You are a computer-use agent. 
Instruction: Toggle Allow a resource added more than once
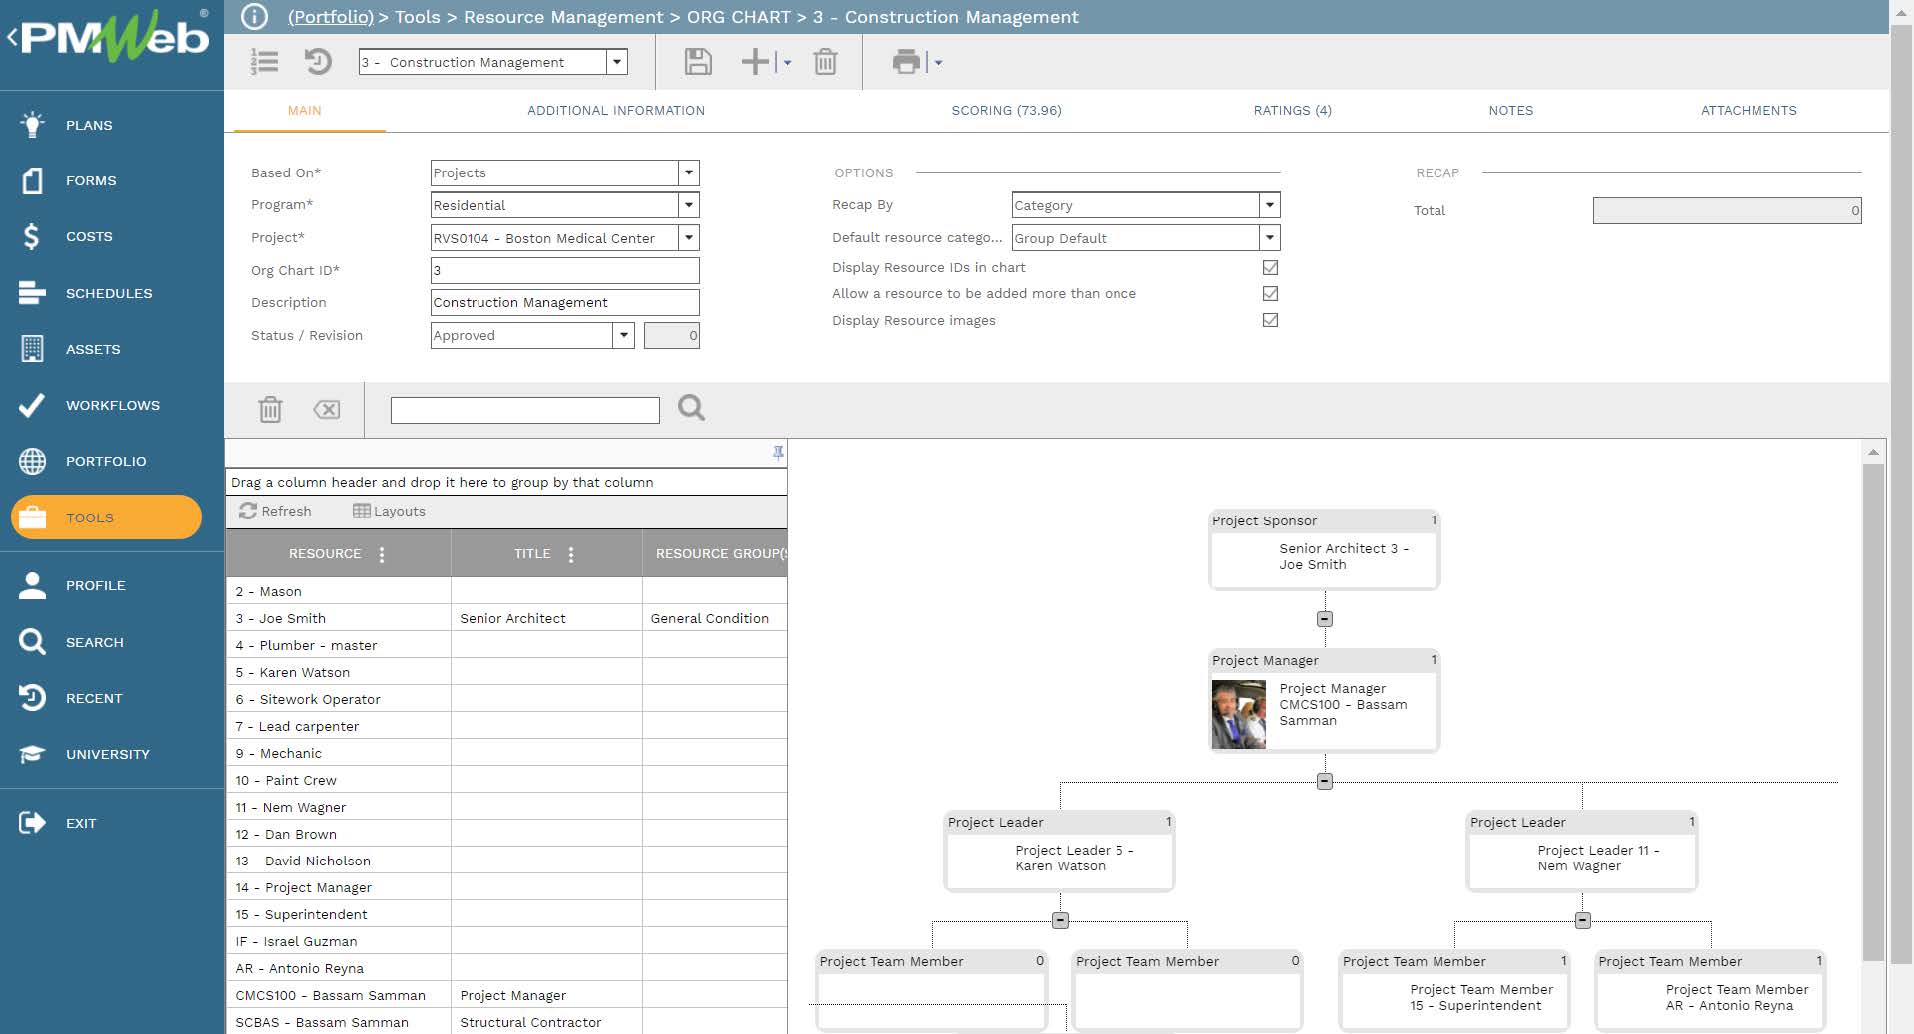1270,293
